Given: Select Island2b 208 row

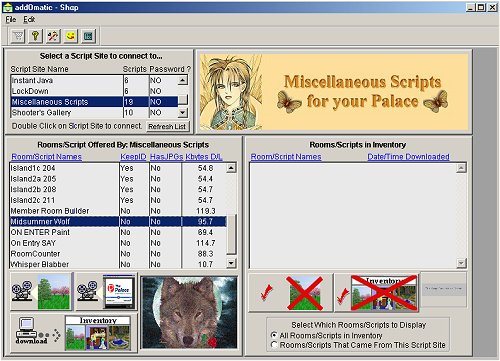Looking at the screenshot, I should [118, 189].
